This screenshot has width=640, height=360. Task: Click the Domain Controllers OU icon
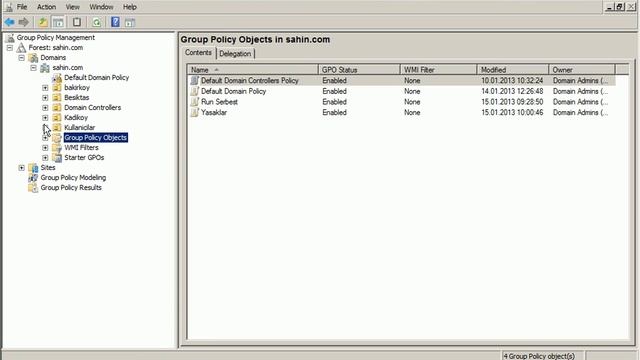pos(57,108)
